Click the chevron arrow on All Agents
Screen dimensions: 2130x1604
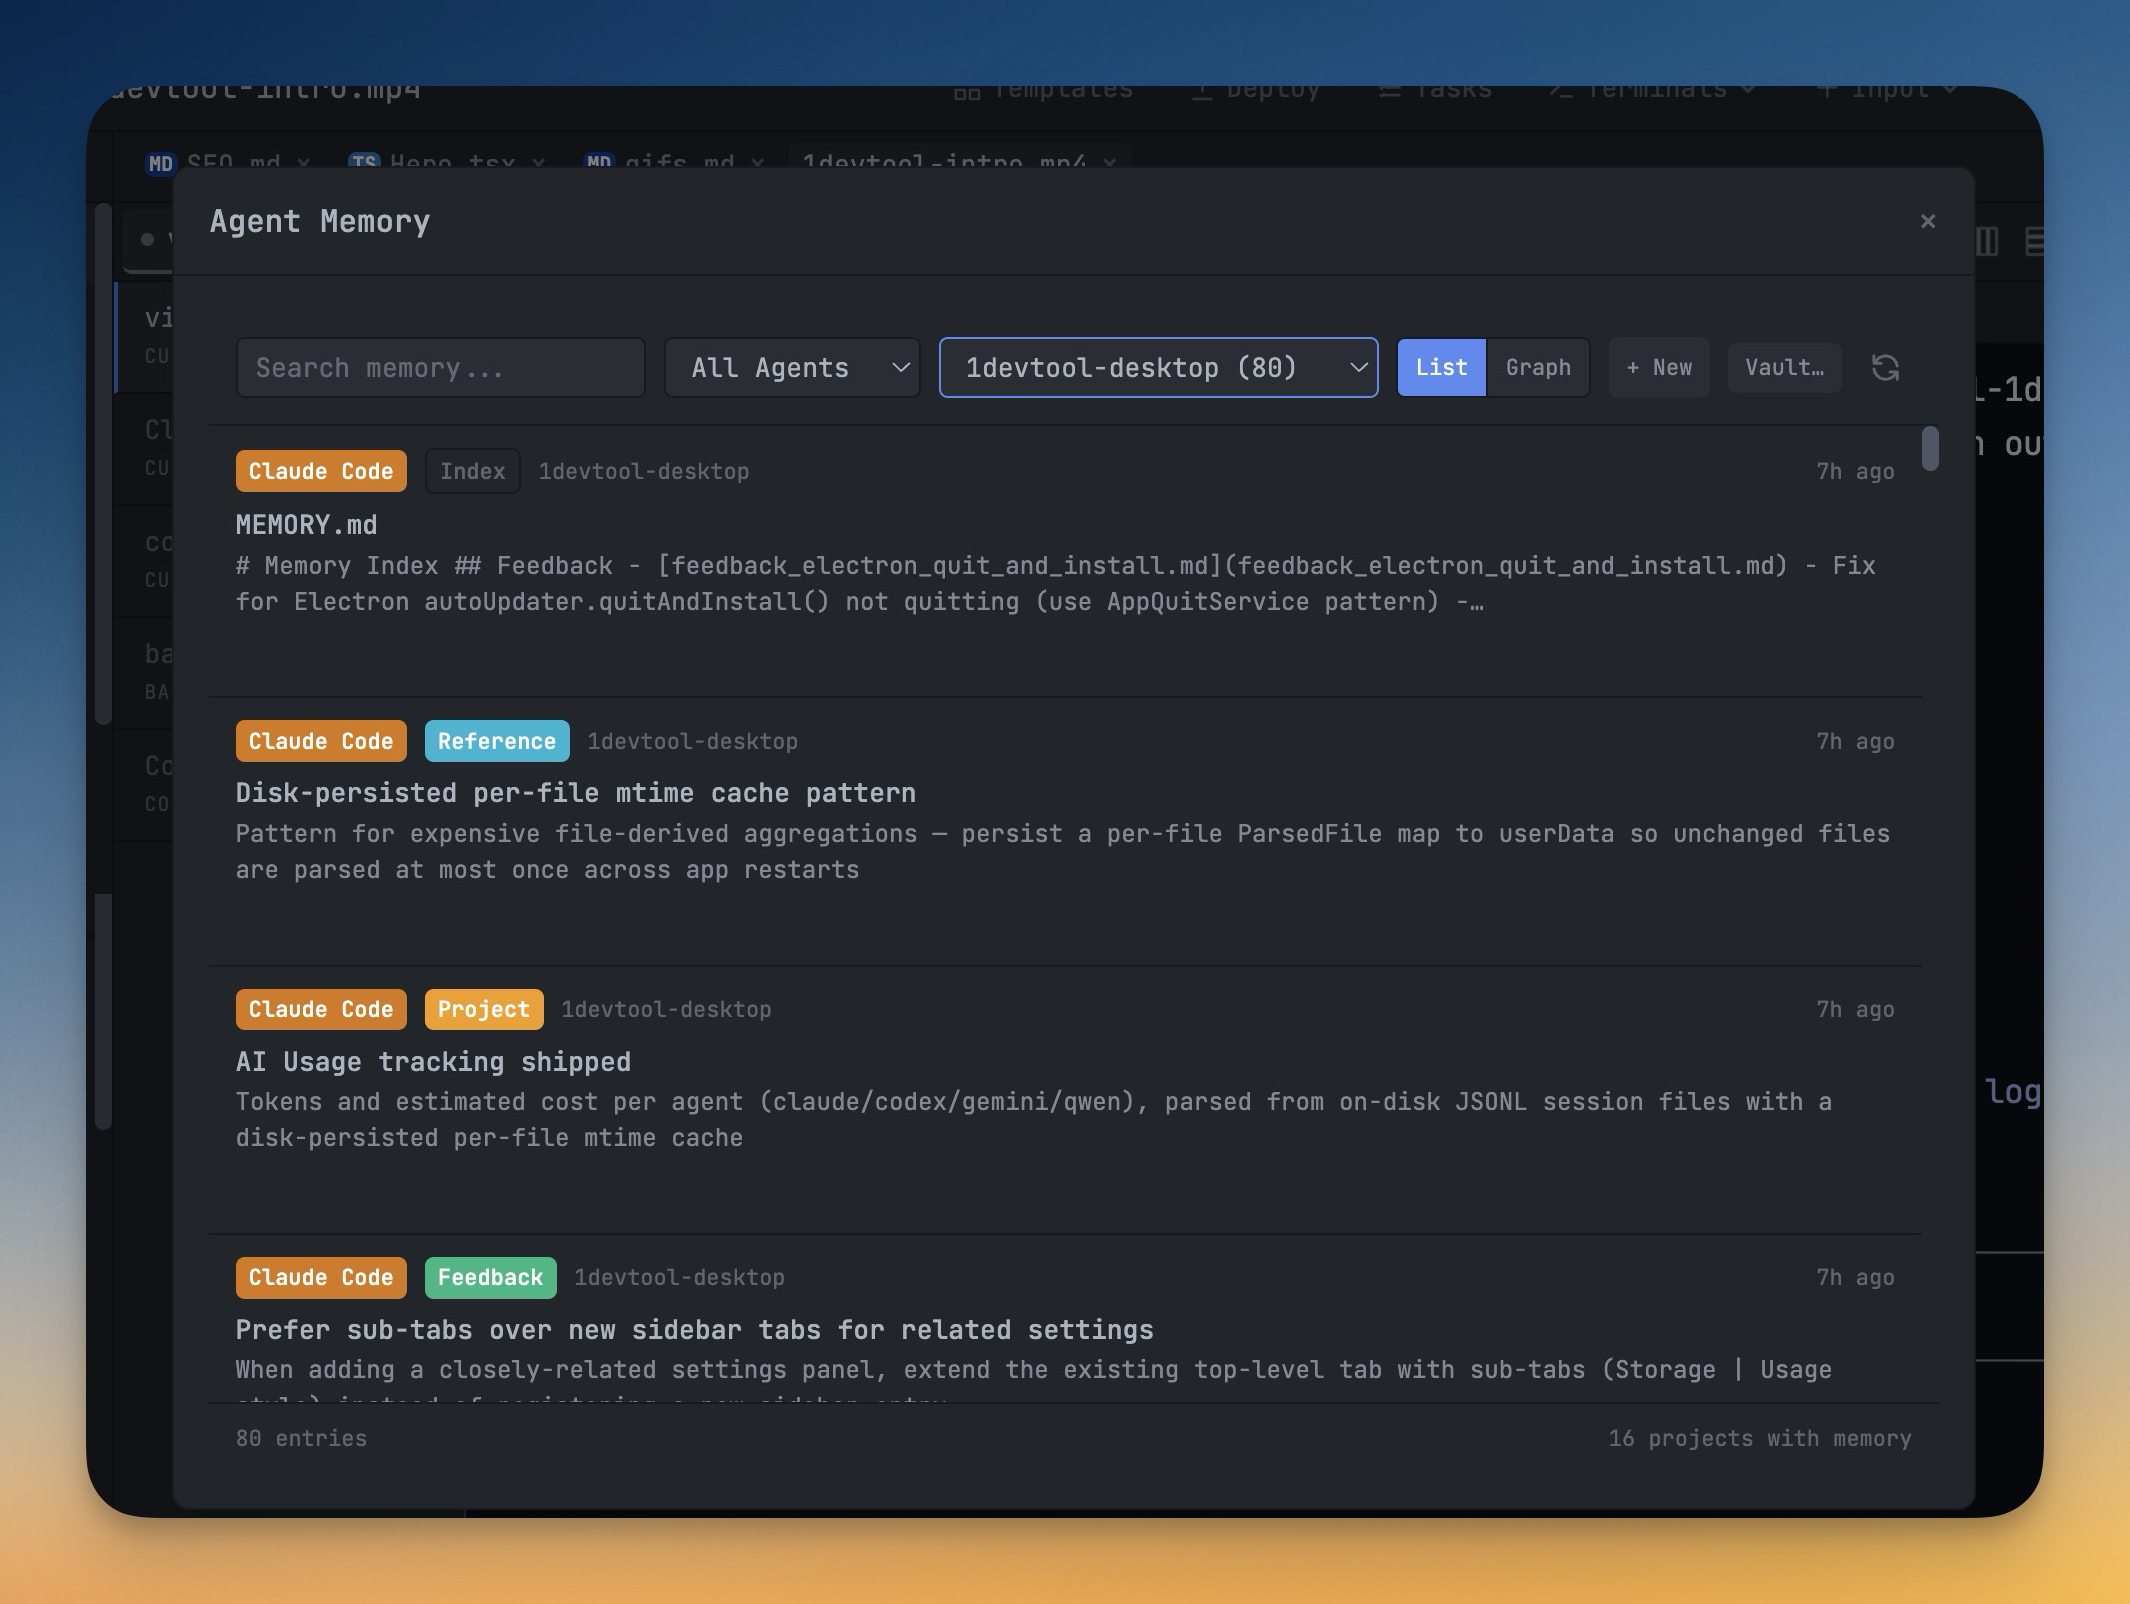coord(900,368)
